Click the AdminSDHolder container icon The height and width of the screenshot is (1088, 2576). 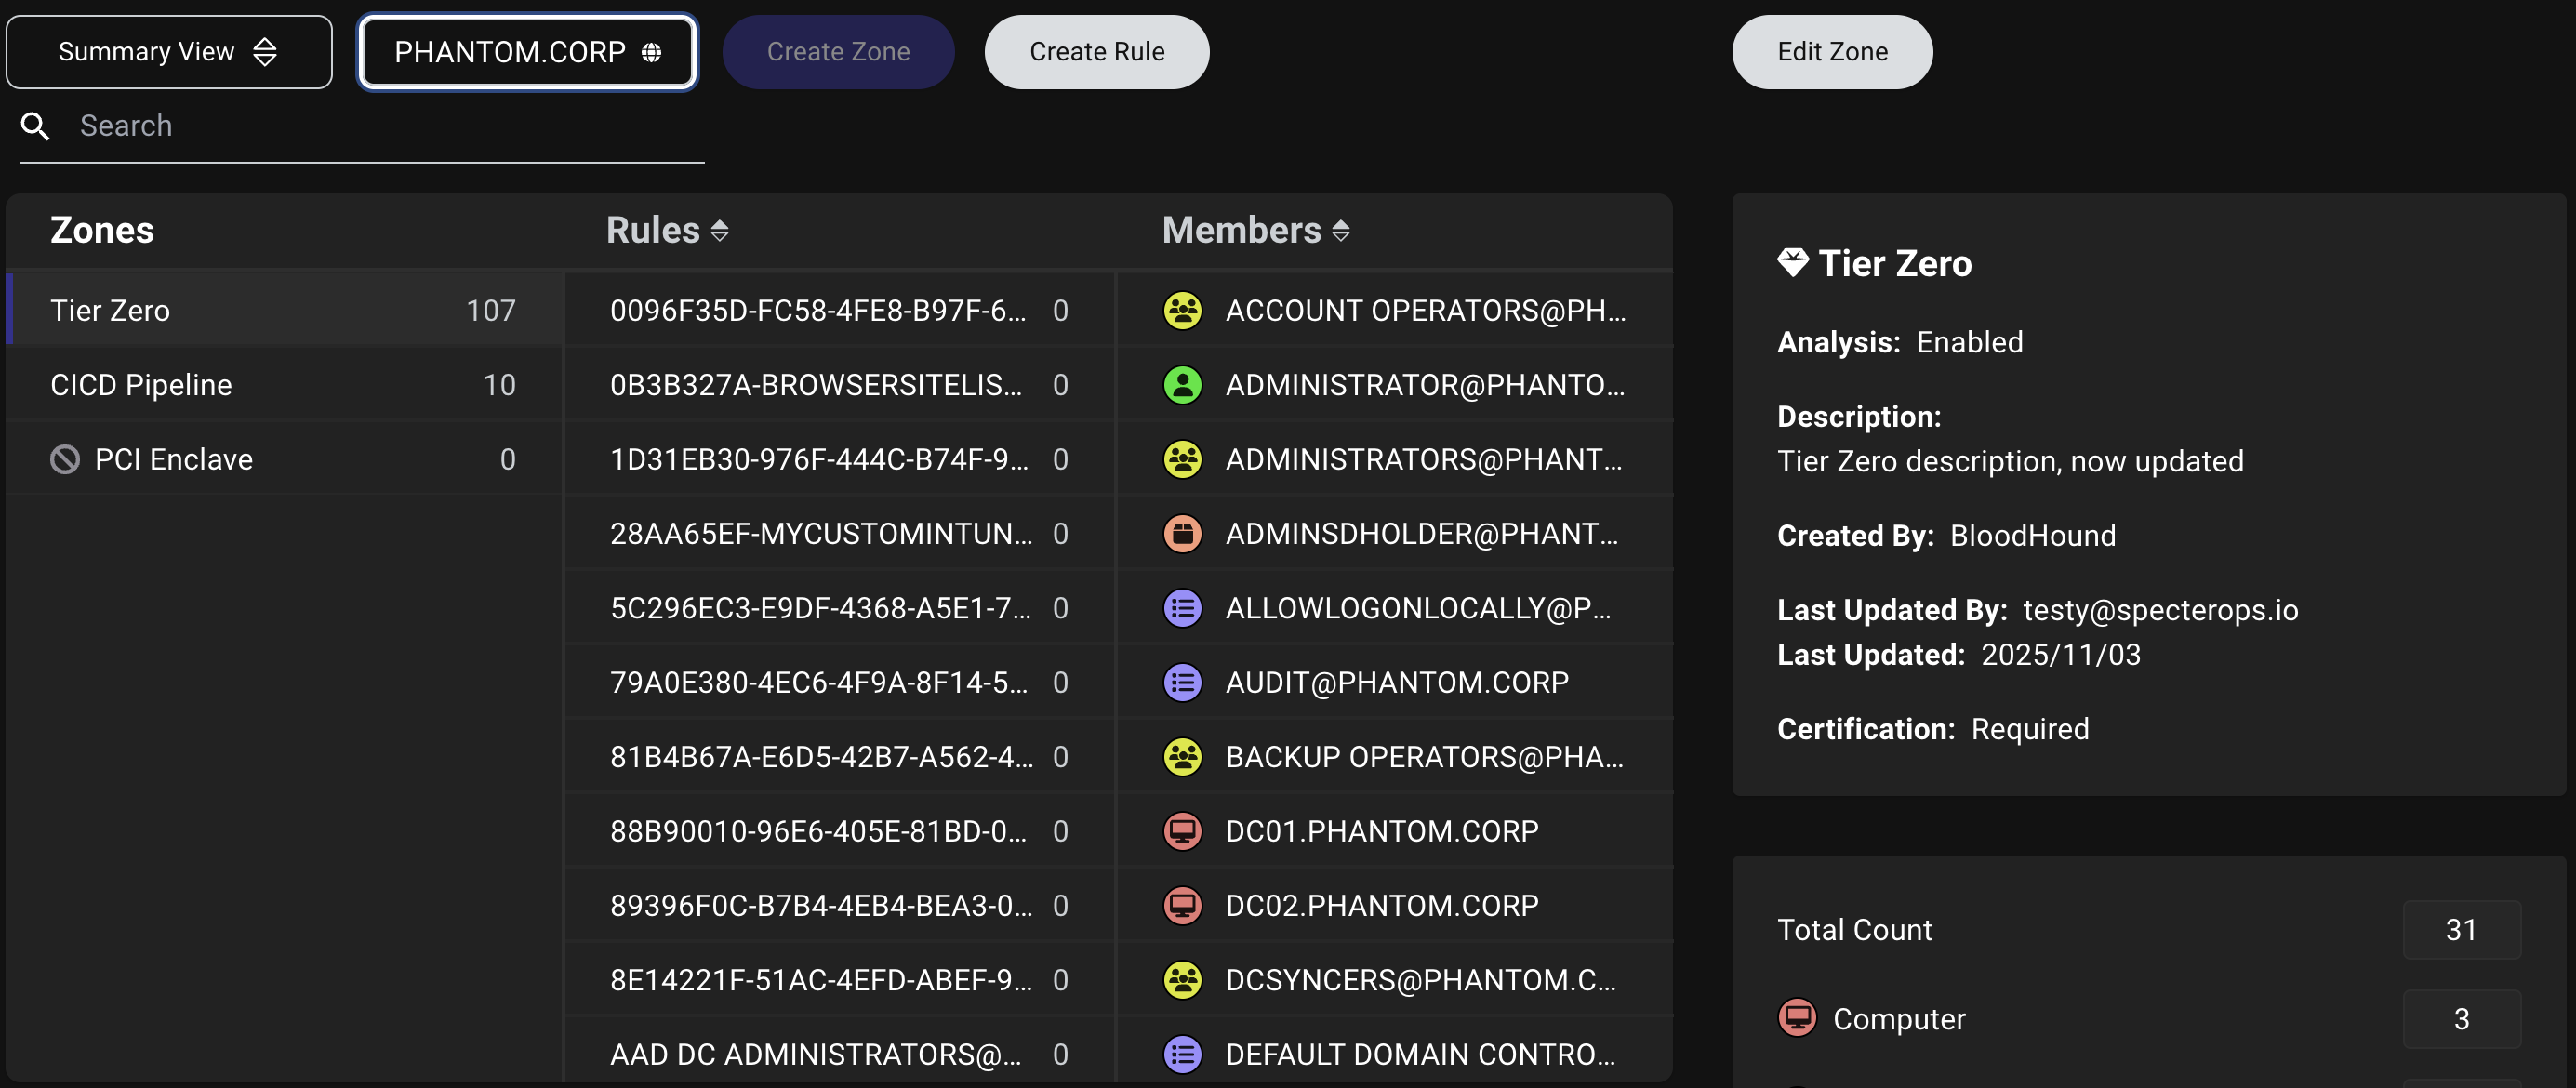point(1182,534)
